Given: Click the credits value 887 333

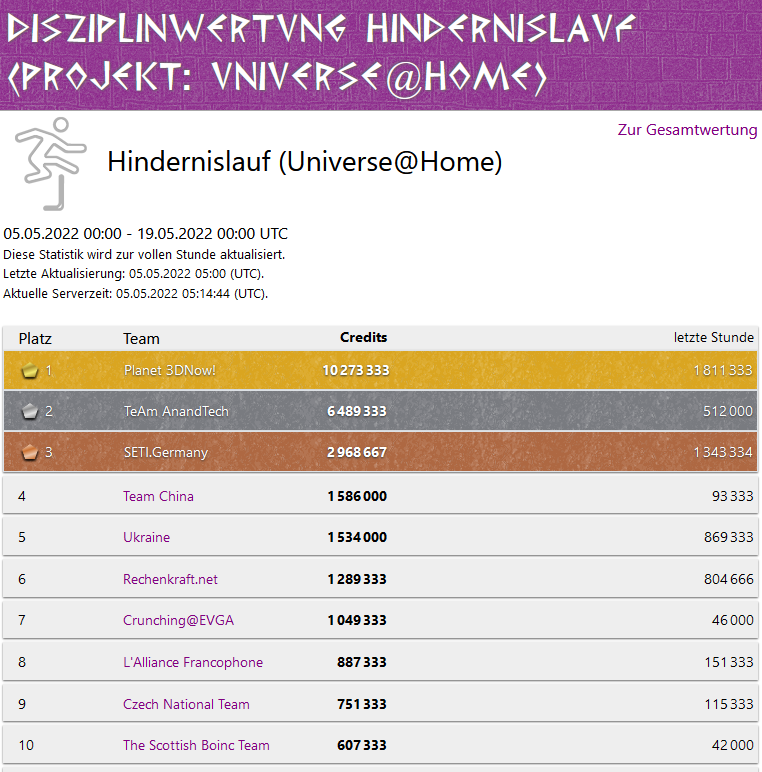Looking at the screenshot, I should [x=362, y=662].
